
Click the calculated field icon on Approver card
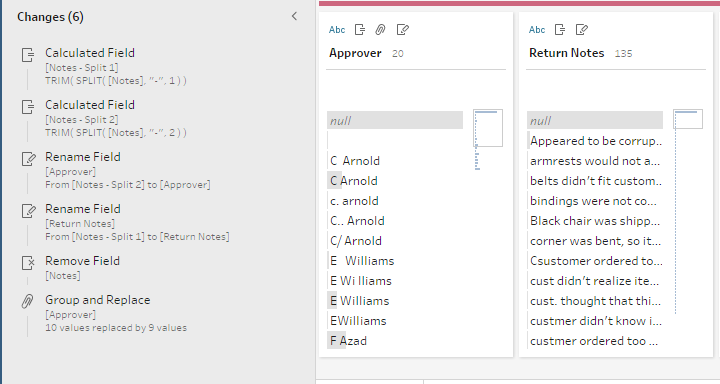coord(360,30)
